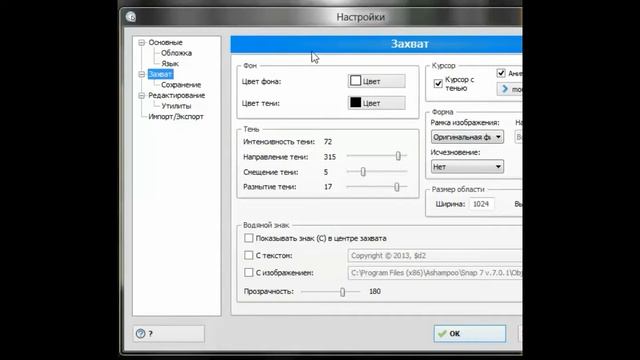The height and width of the screenshot is (360, 640).
Task: Adjust the Смещение тени slider handle
Action: tap(363, 172)
